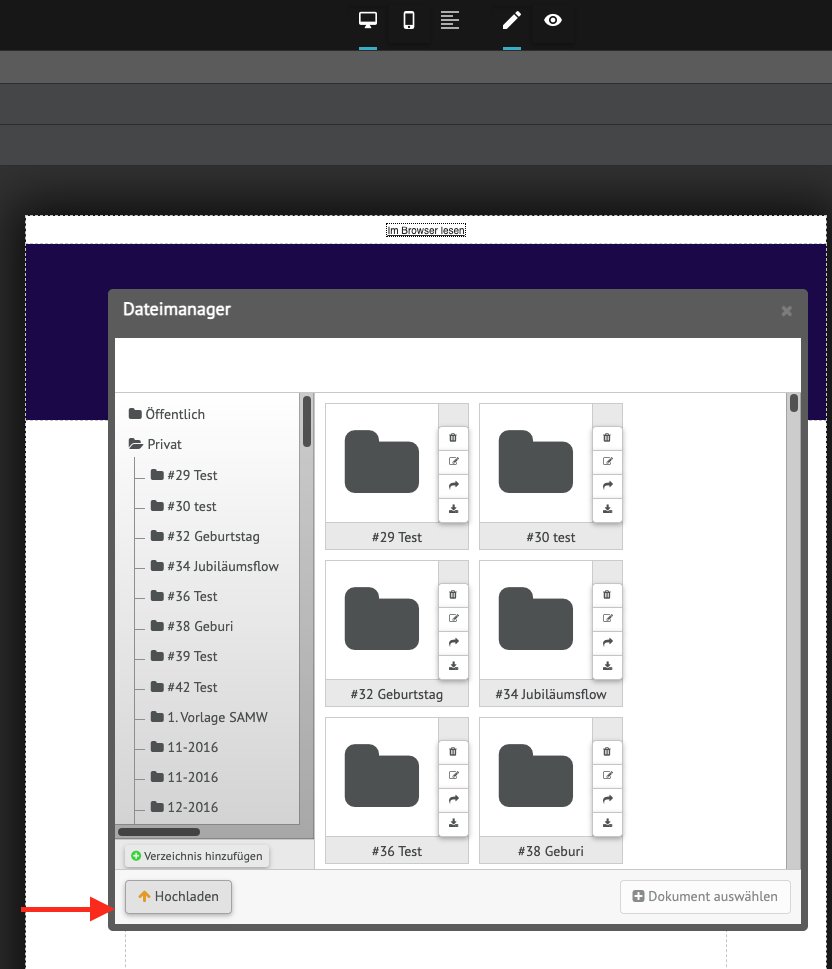Open #36 Test in folder tree
Screen dimensions: 832x969
click(184, 596)
